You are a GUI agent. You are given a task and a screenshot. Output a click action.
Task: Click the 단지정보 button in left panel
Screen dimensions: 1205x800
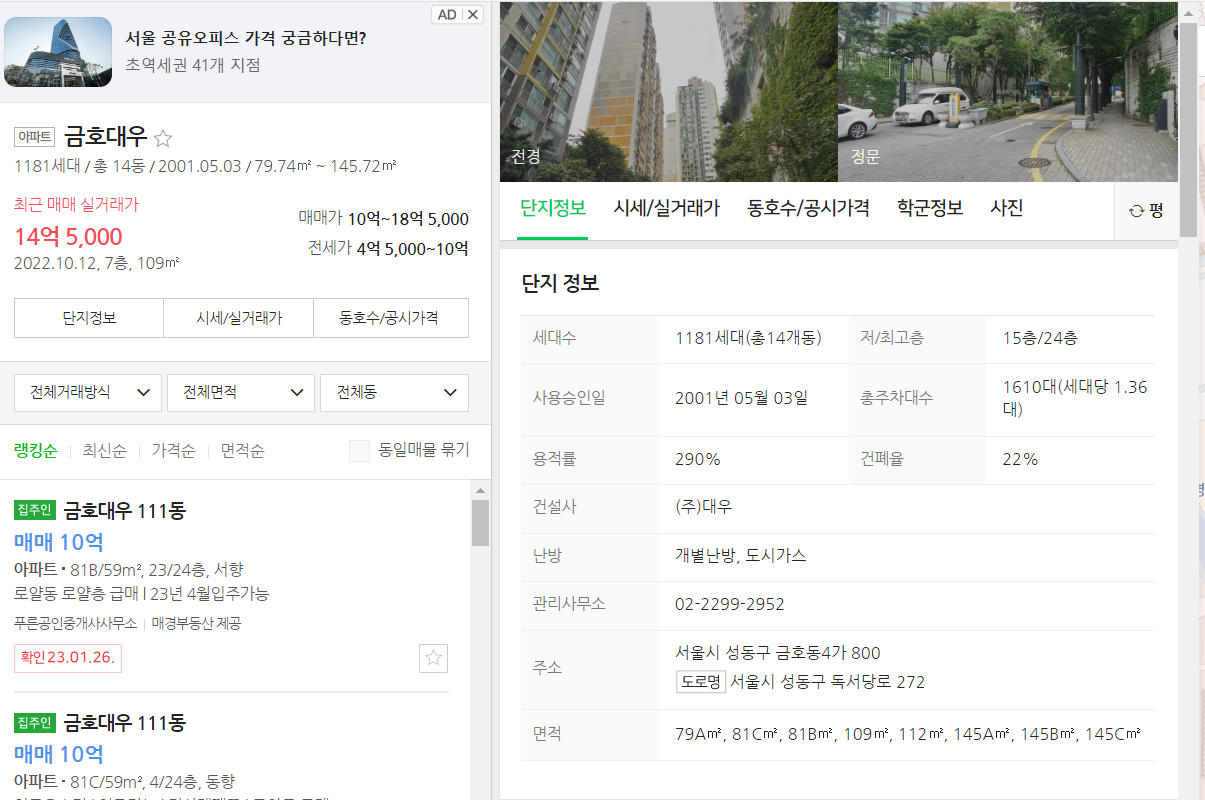(89, 318)
